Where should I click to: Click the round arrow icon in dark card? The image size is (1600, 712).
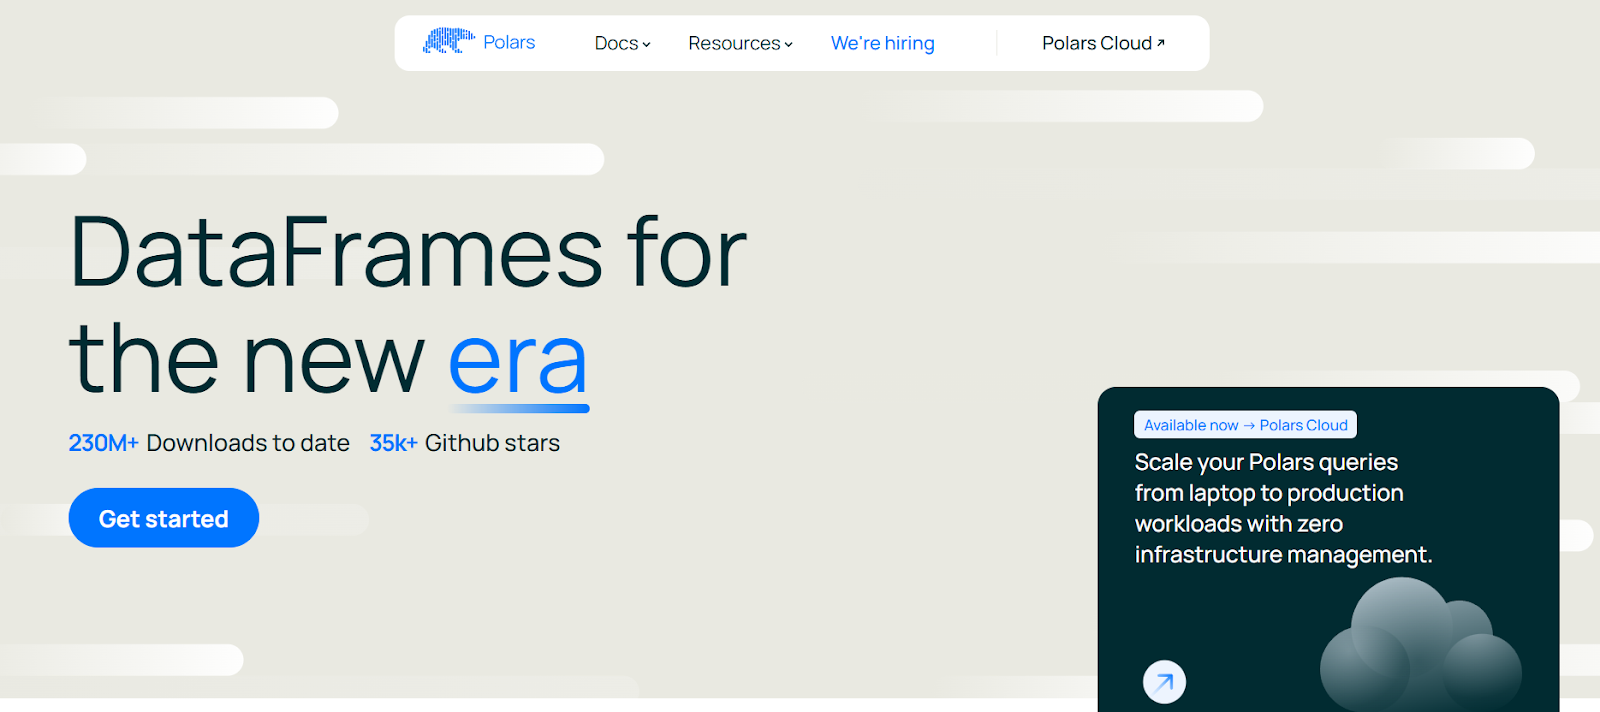pyautogui.click(x=1164, y=683)
